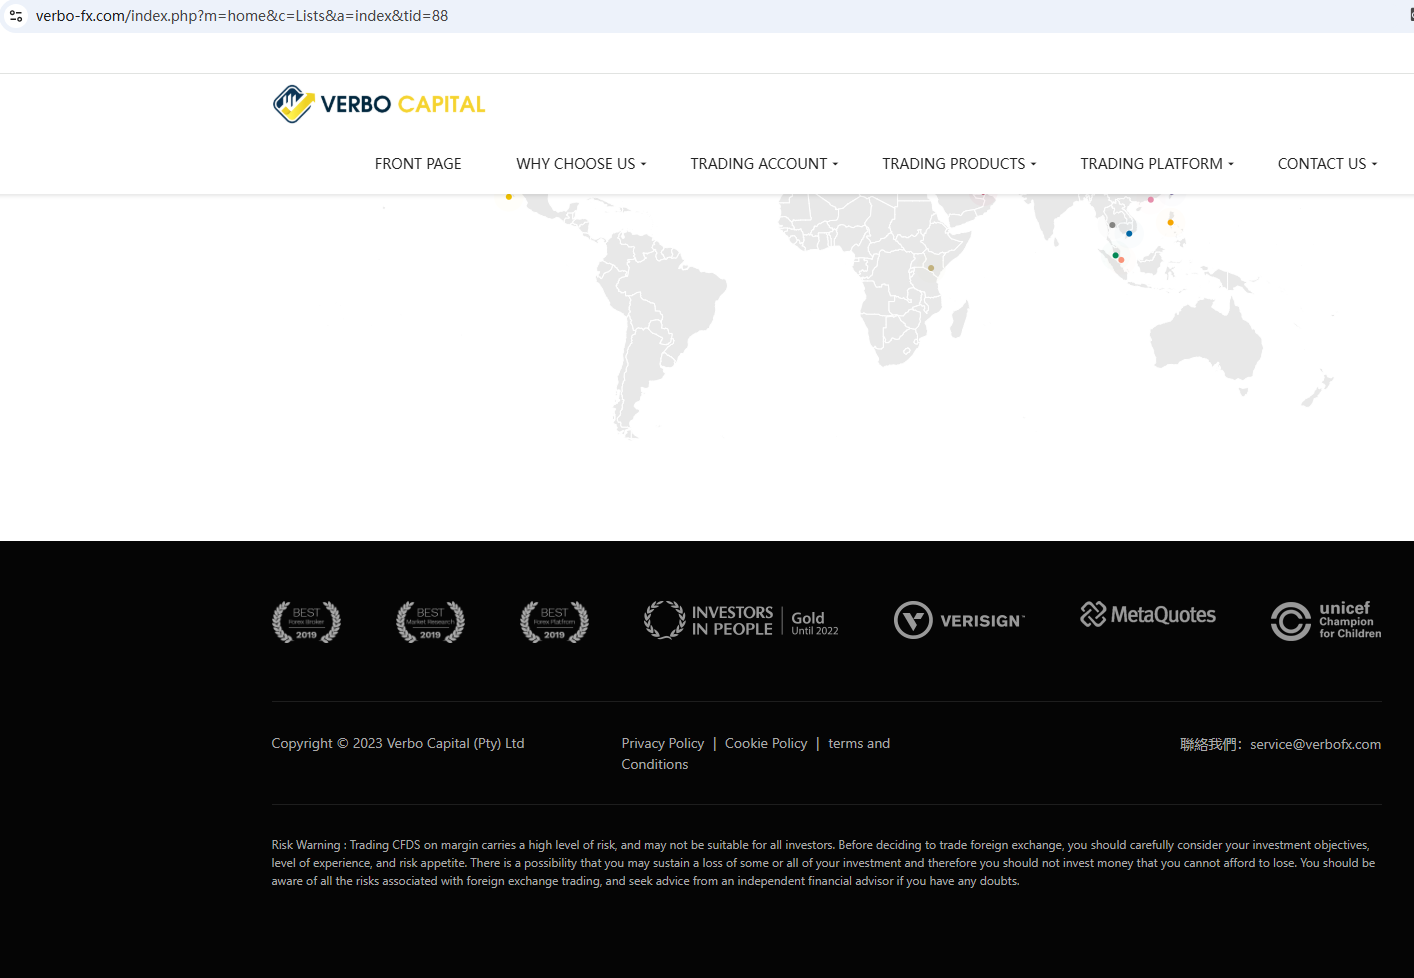The width and height of the screenshot is (1414, 978).
Task: Open the site information icon in address bar
Action: point(16,16)
